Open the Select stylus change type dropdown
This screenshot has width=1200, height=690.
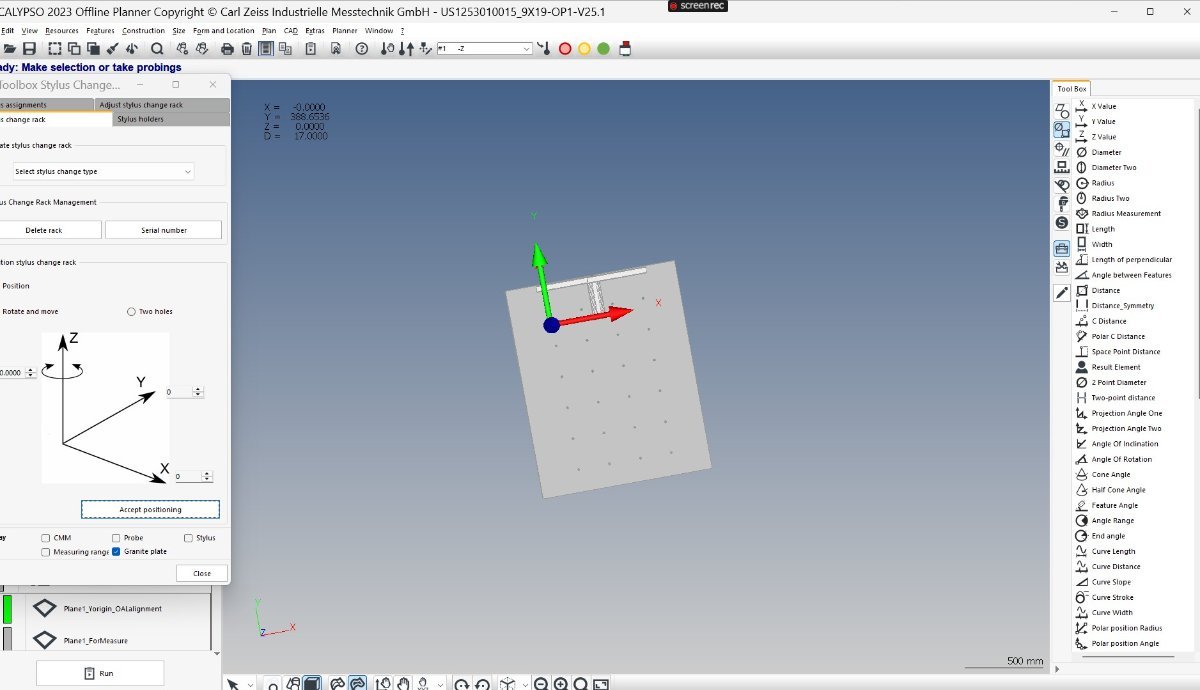click(x=103, y=171)
